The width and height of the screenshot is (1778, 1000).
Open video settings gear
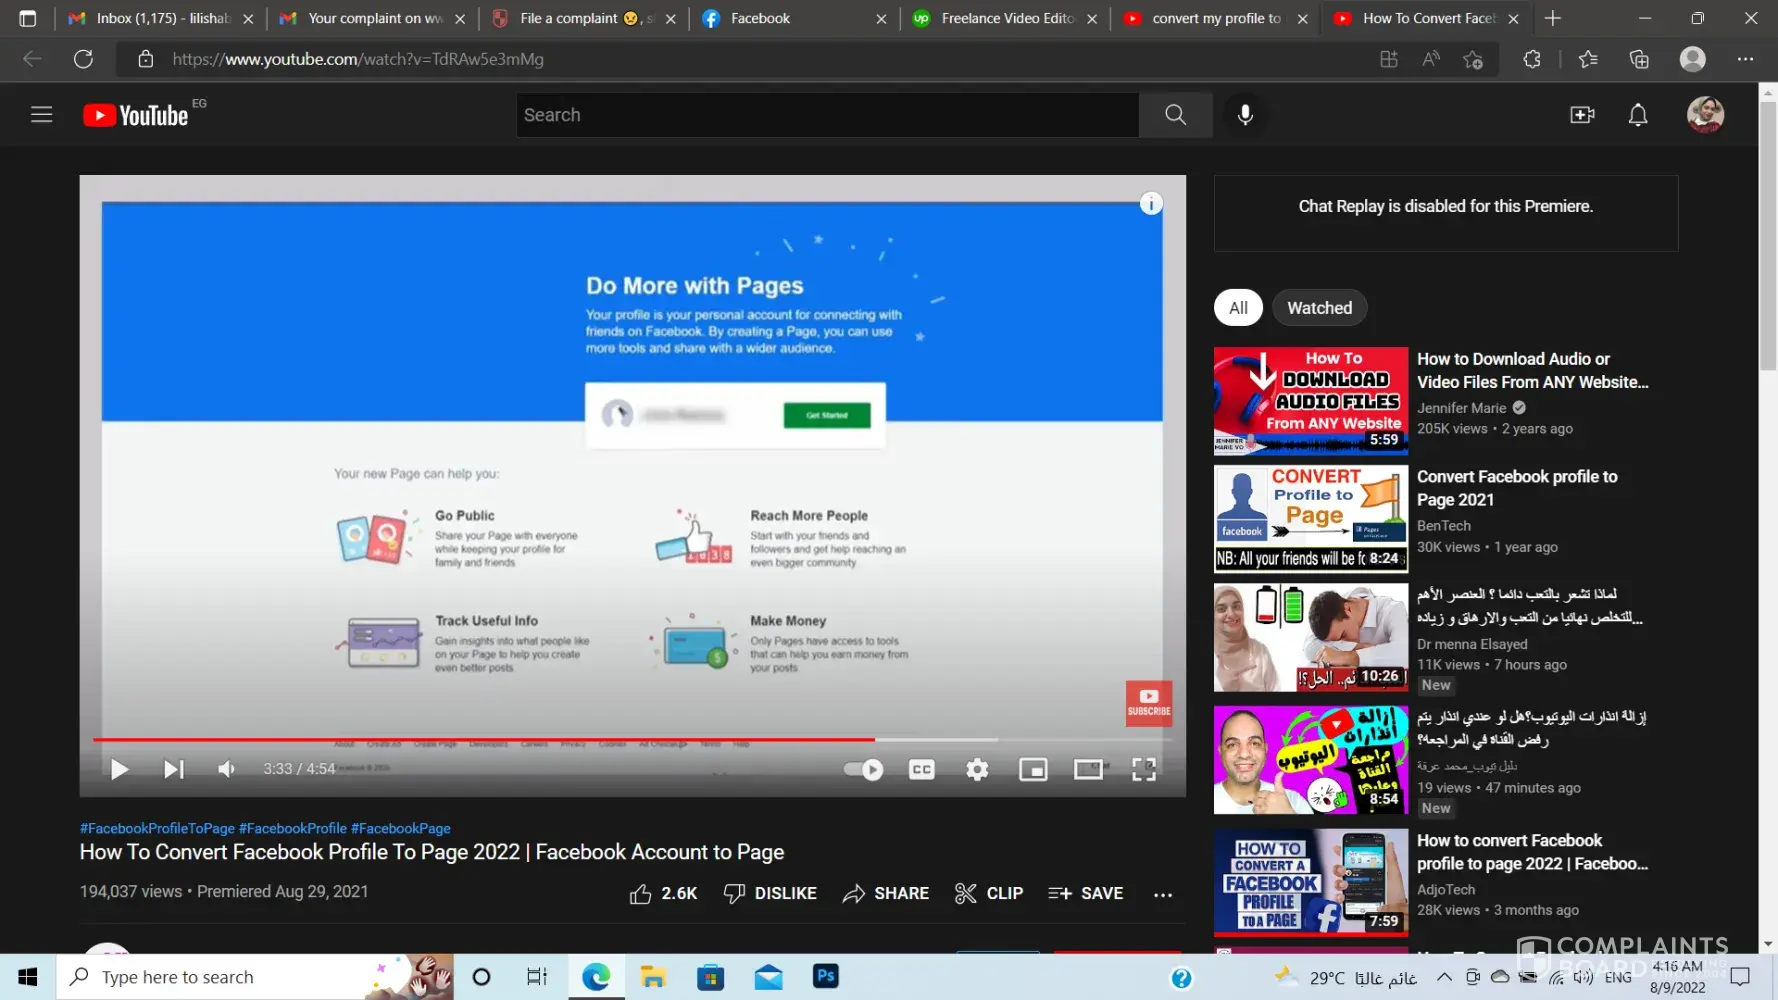point(977,769)
